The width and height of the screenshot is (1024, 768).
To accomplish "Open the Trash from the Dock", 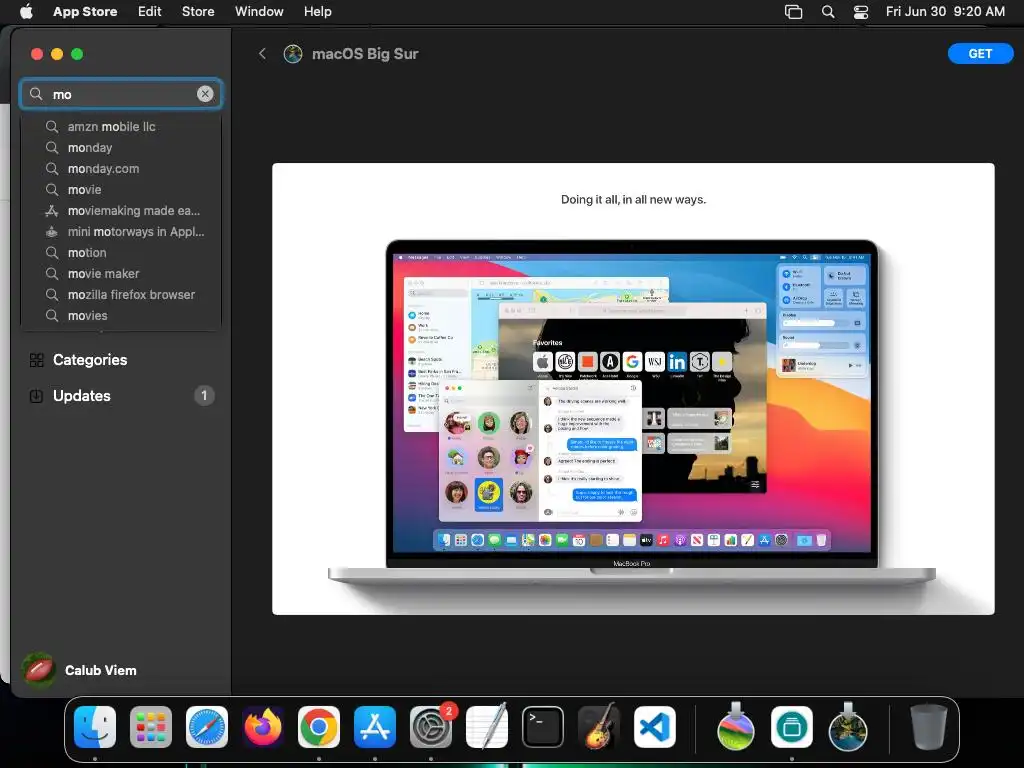I will pos(928,727).
